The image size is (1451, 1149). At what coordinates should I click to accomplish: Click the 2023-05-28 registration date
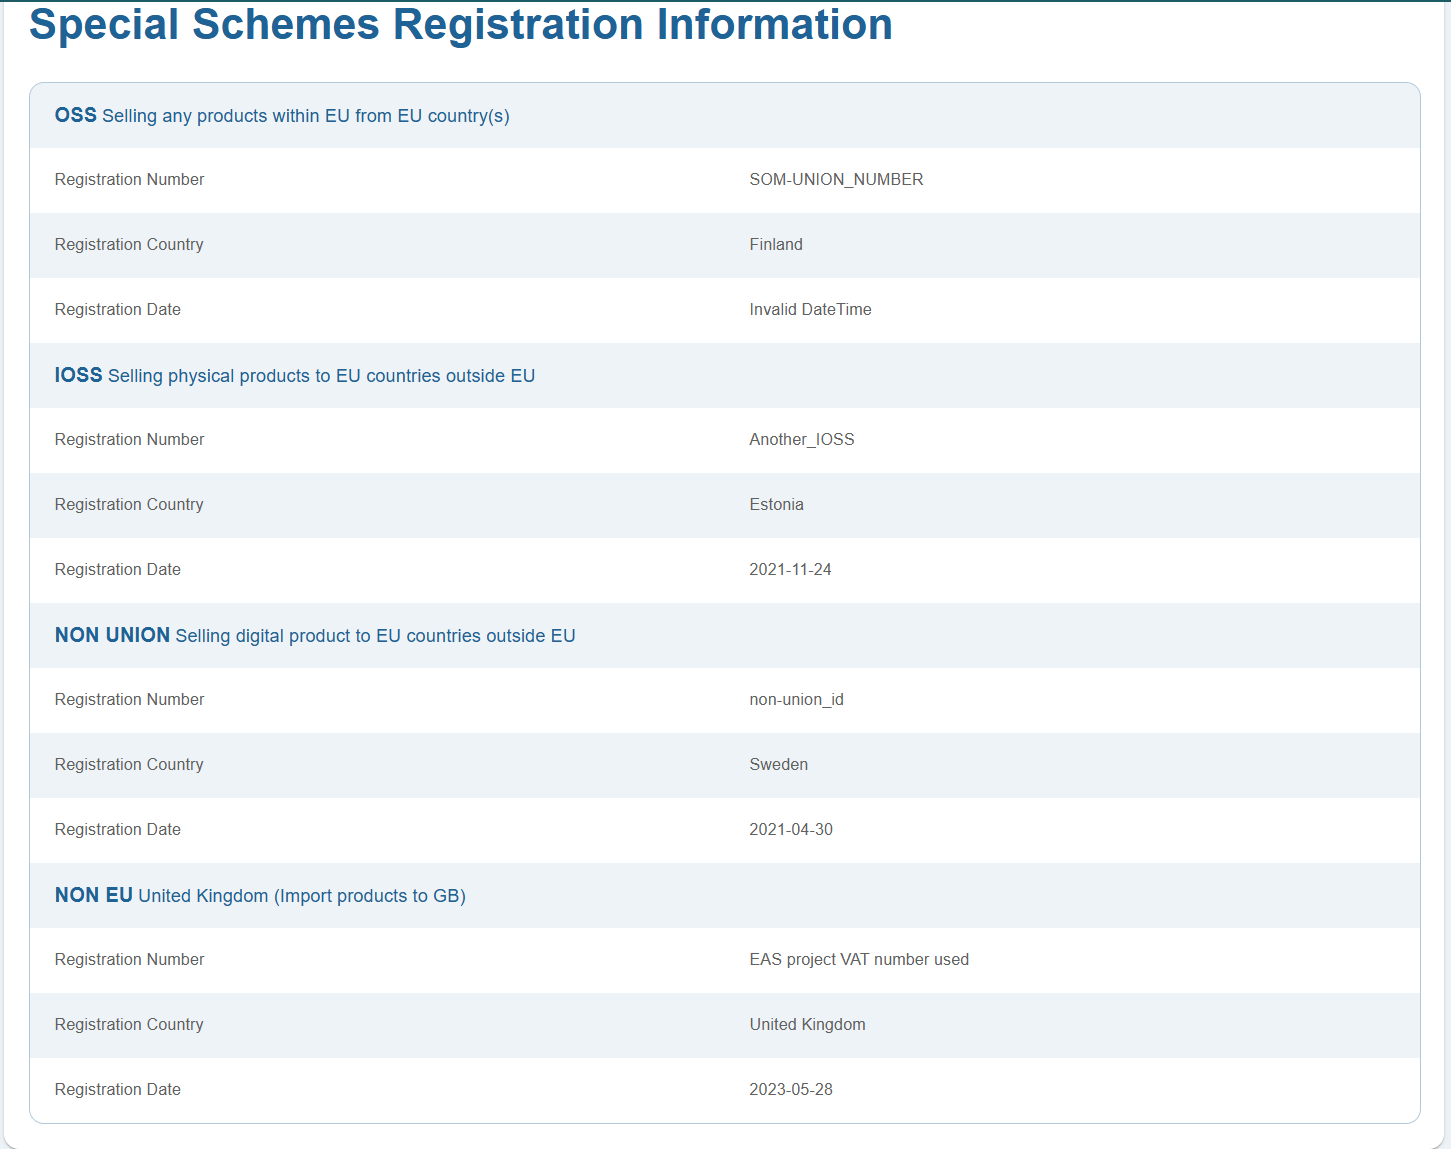click(791, 1090)
